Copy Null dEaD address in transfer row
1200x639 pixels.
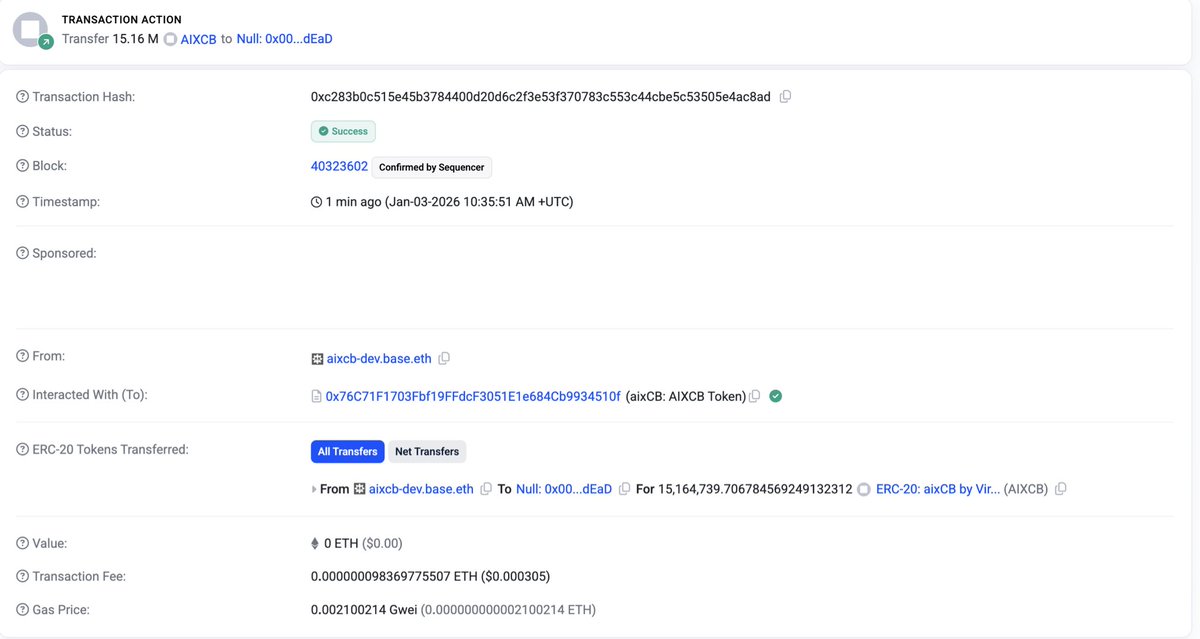pos(624,489)
